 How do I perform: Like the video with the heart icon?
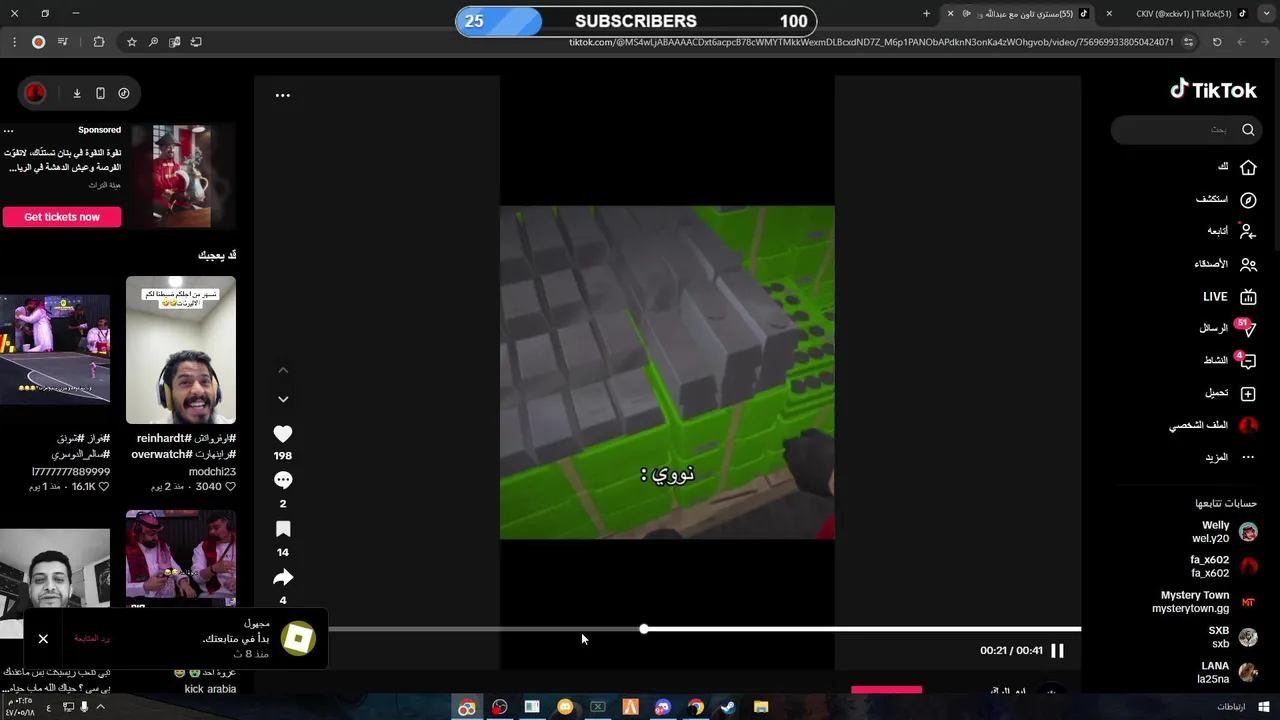[x=283, y=434]
